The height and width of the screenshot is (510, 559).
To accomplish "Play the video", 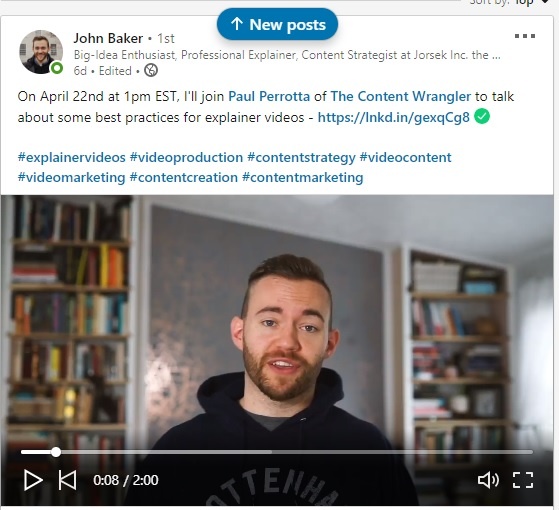I will 33,480.
